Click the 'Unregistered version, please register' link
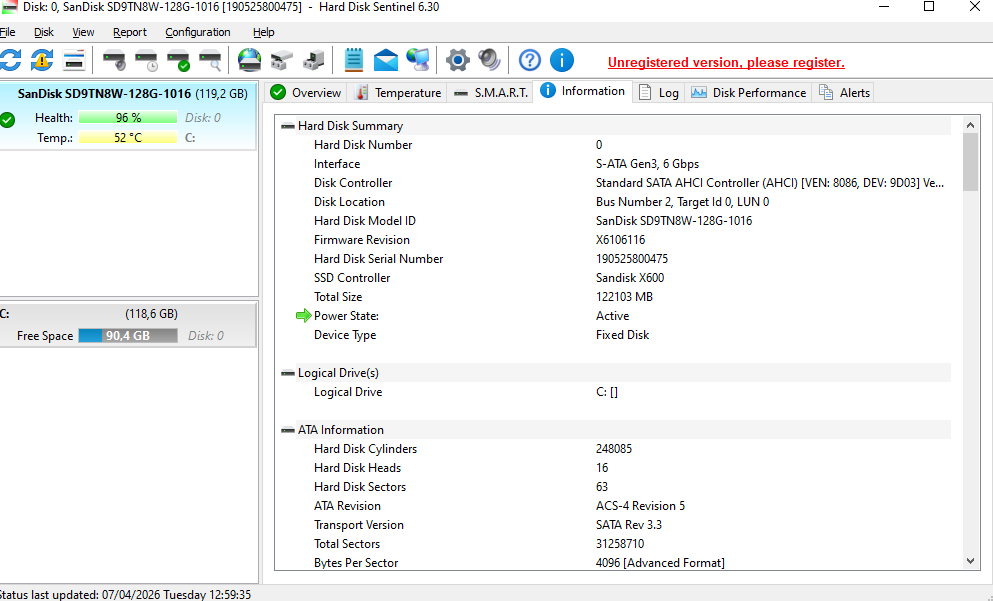The image size is (993, 601). point(726,62)
